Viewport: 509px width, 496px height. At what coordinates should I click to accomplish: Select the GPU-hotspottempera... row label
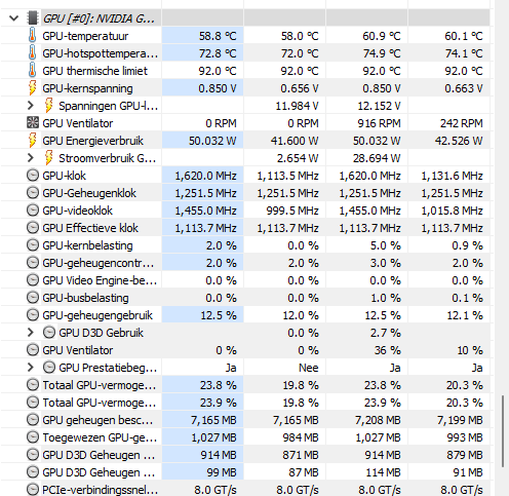(100, 53)
